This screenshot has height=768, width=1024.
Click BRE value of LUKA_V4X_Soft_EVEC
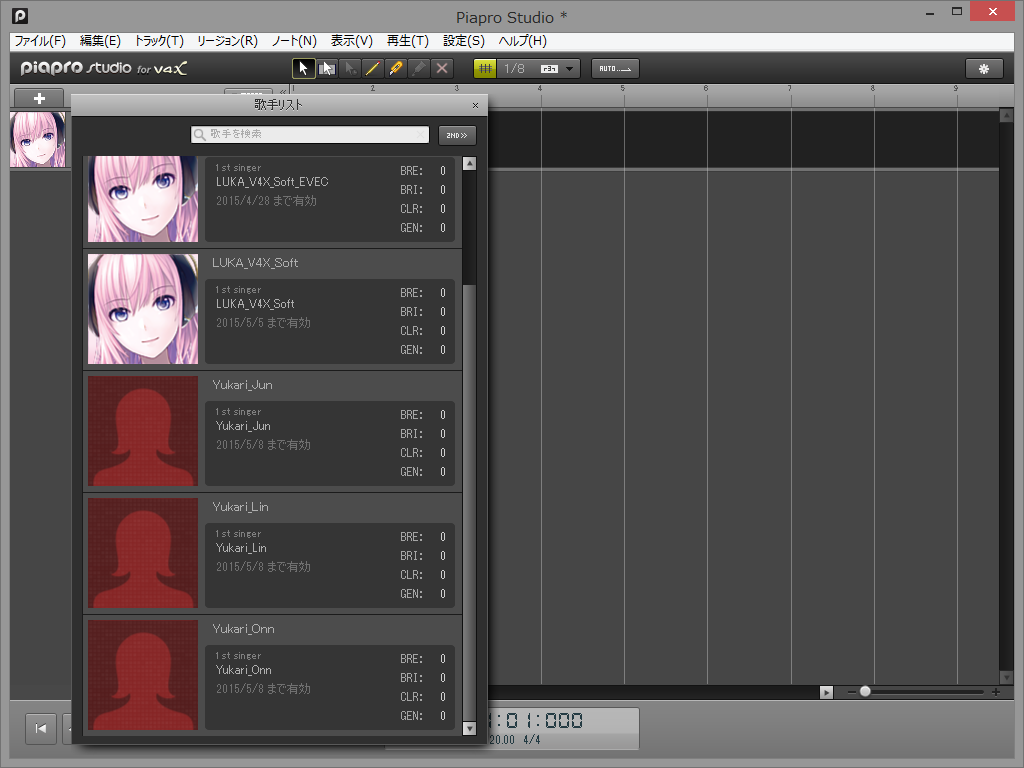coord(443,171)
